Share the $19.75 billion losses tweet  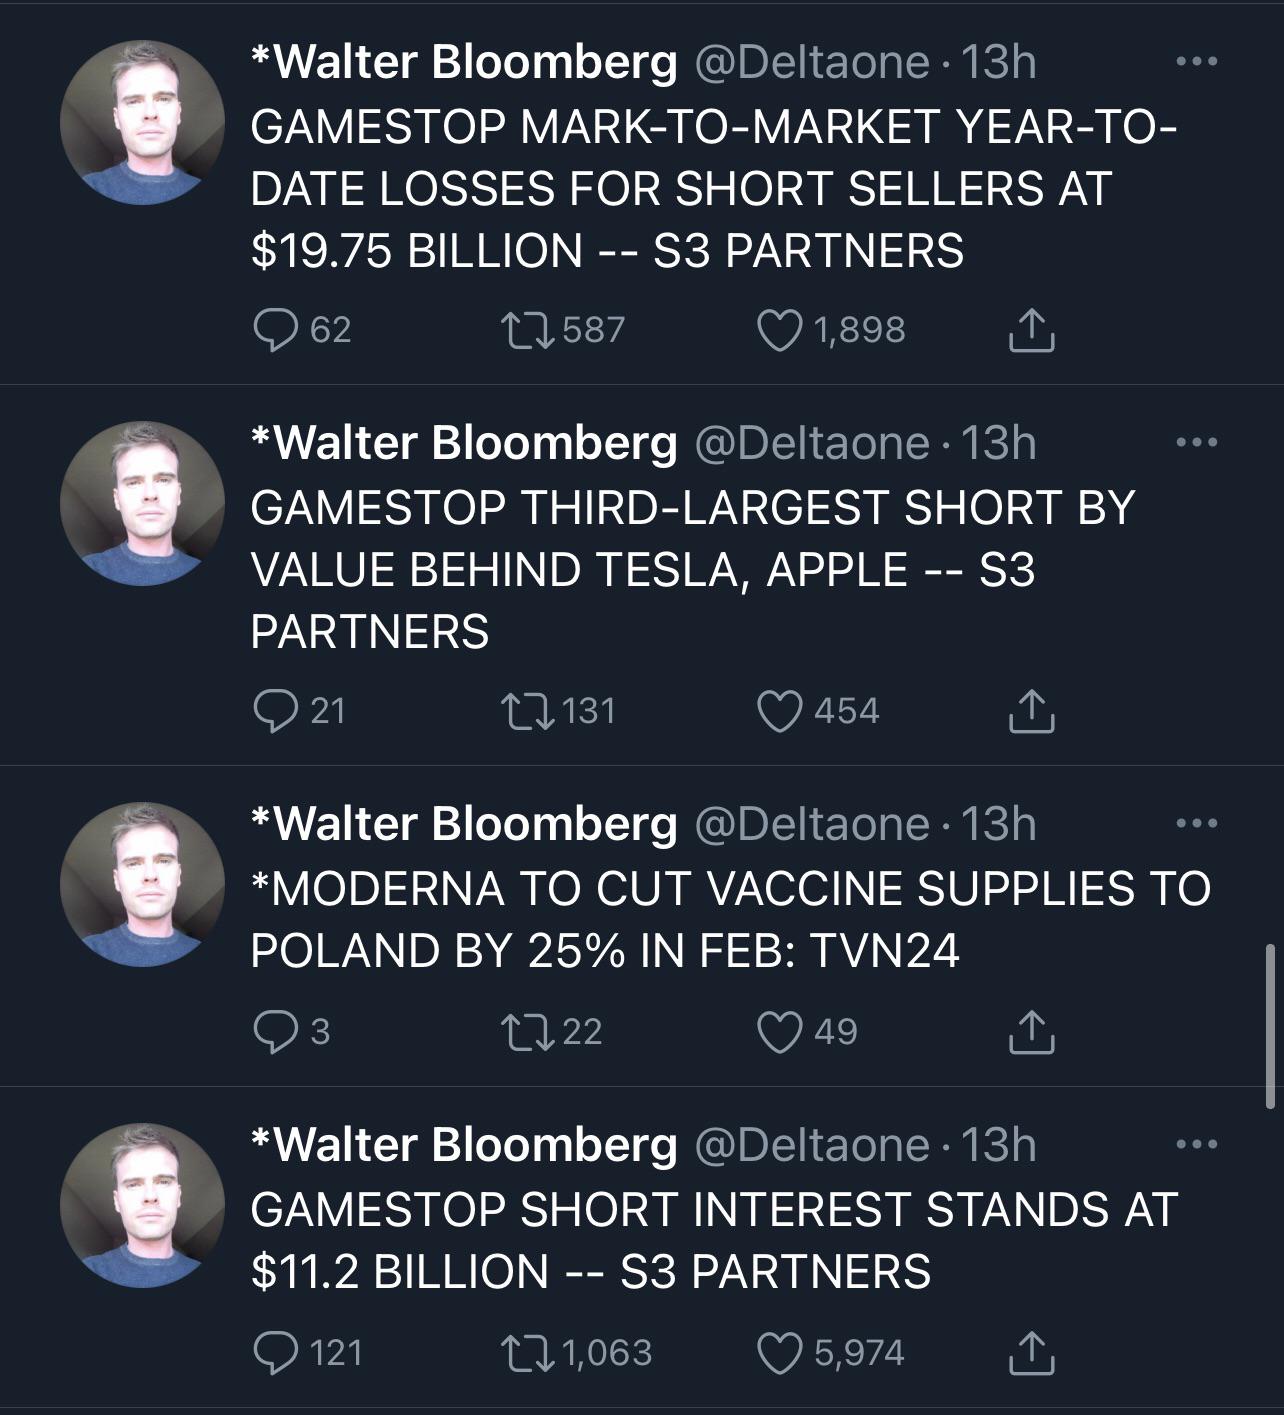(x=1032, y=330)
